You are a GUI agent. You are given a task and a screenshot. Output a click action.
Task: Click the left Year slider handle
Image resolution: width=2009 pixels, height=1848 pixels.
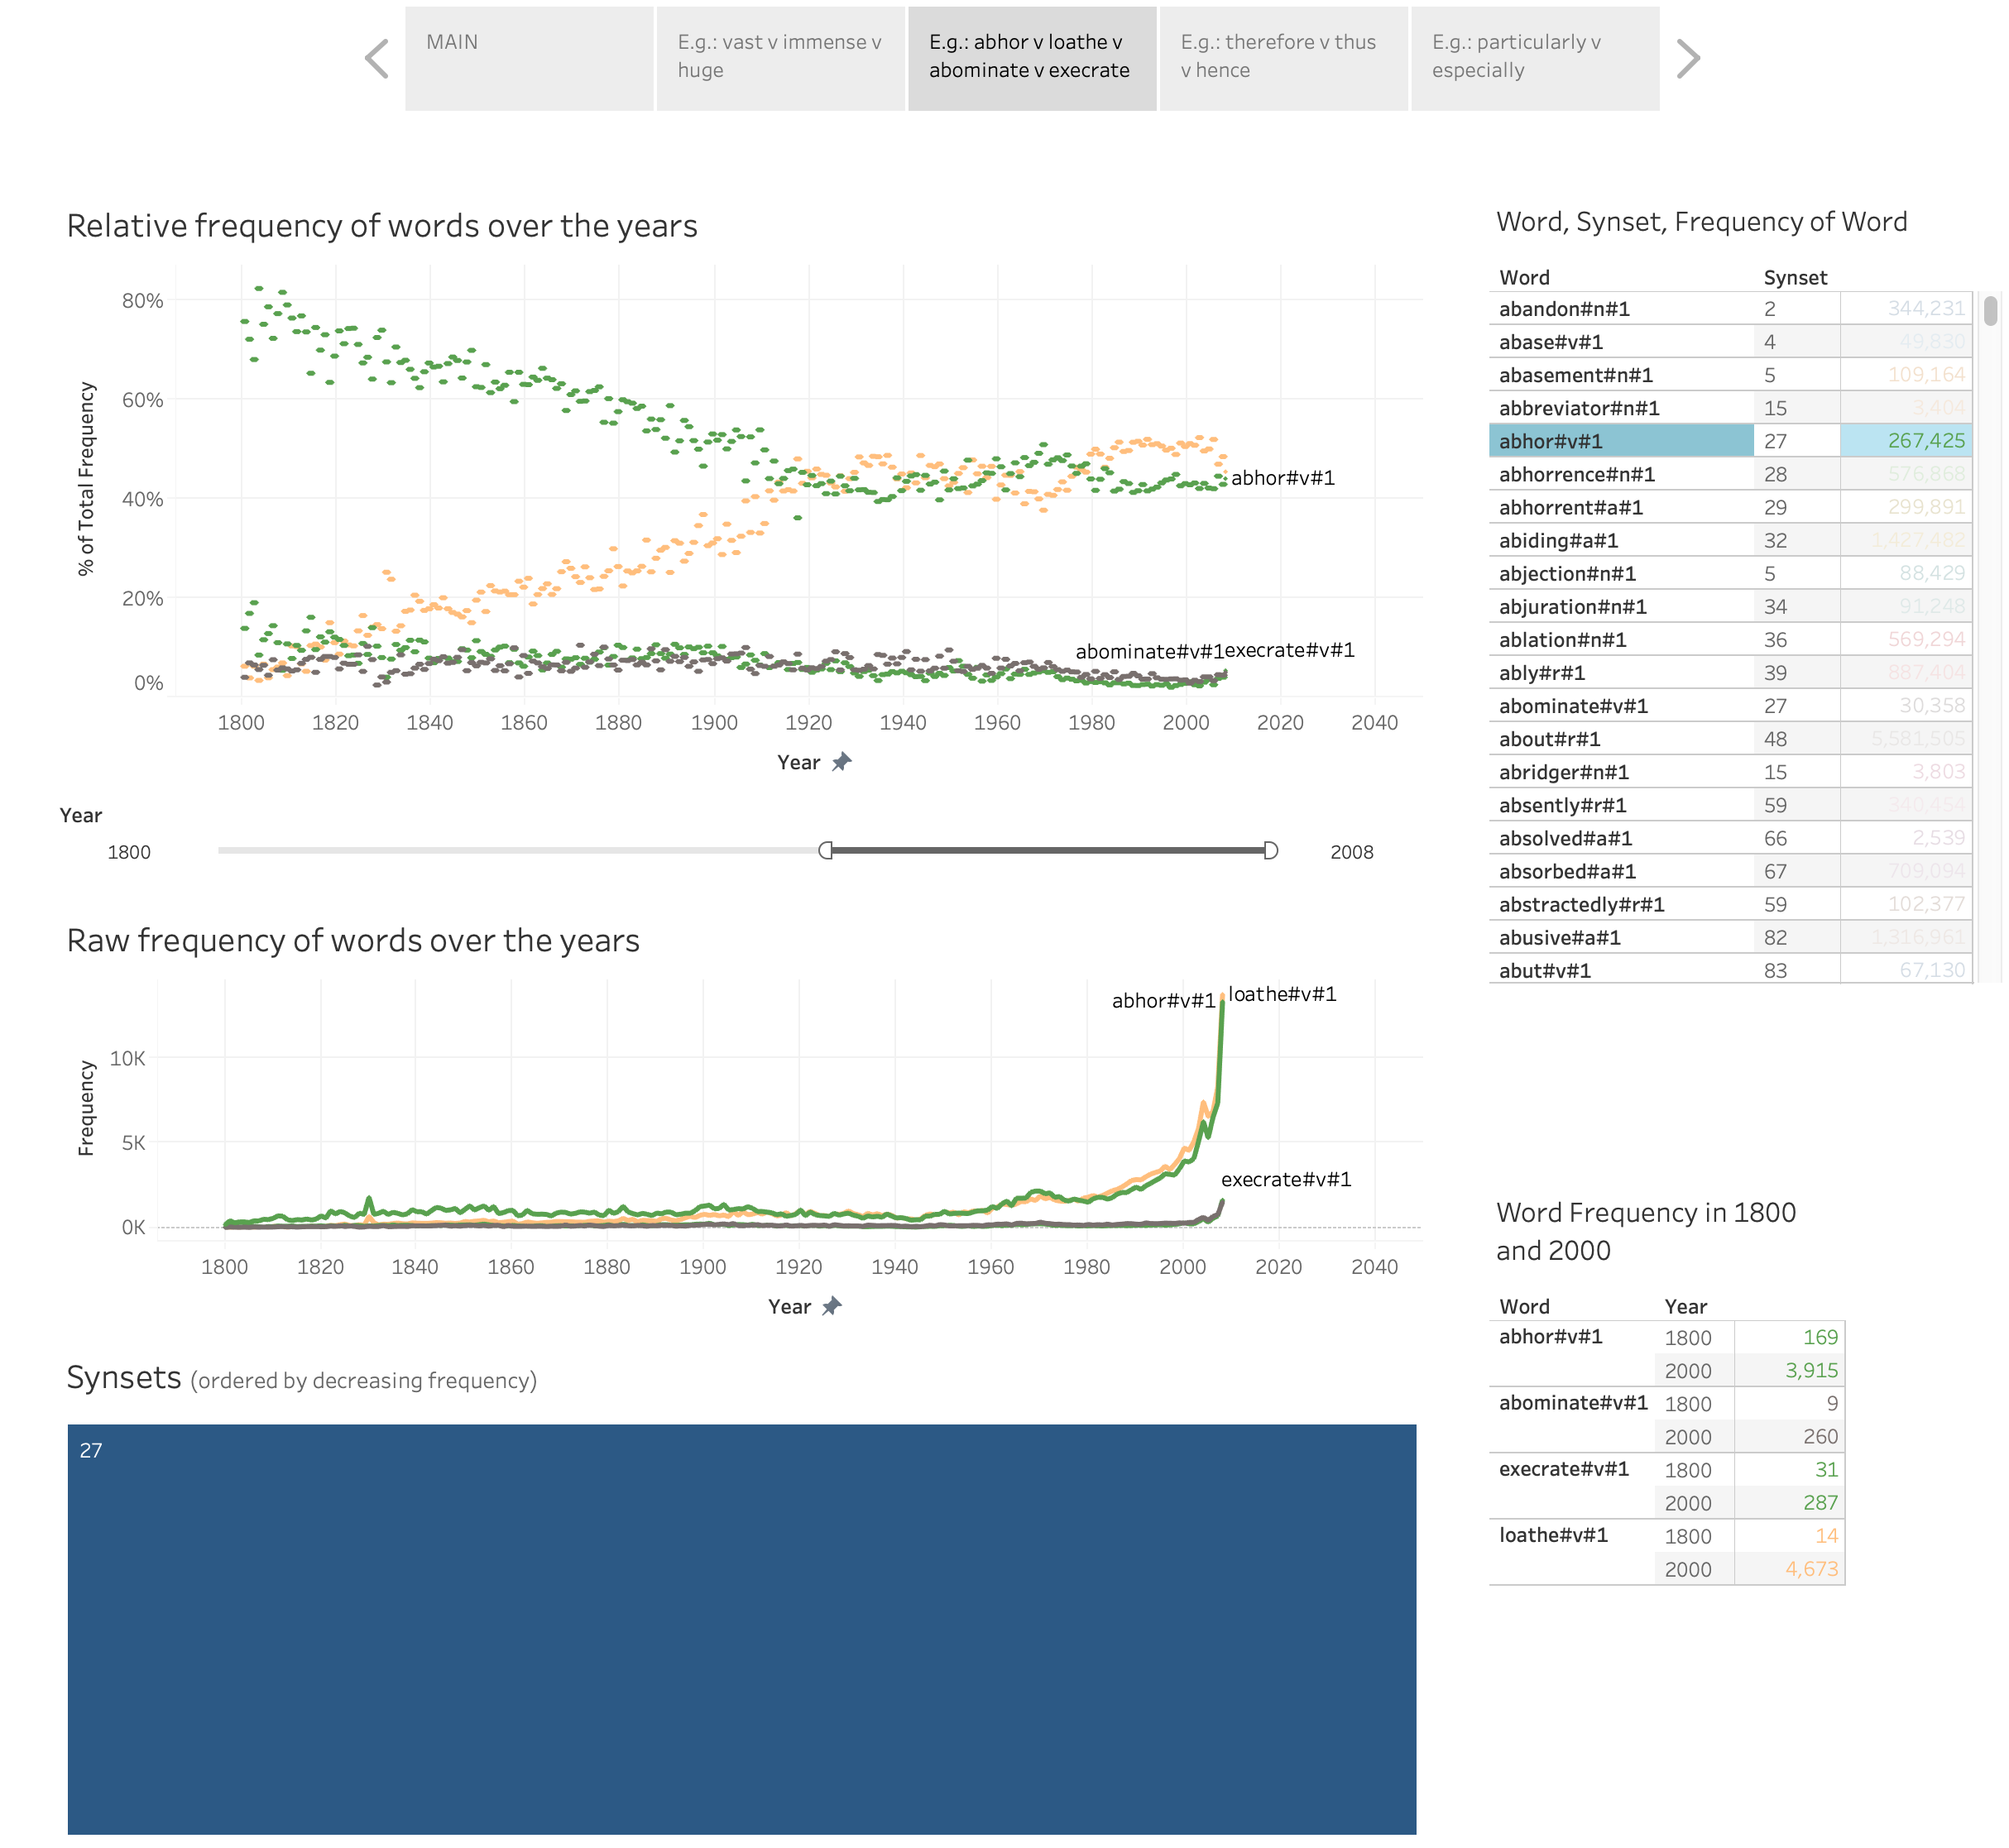(x=825, y=850)
